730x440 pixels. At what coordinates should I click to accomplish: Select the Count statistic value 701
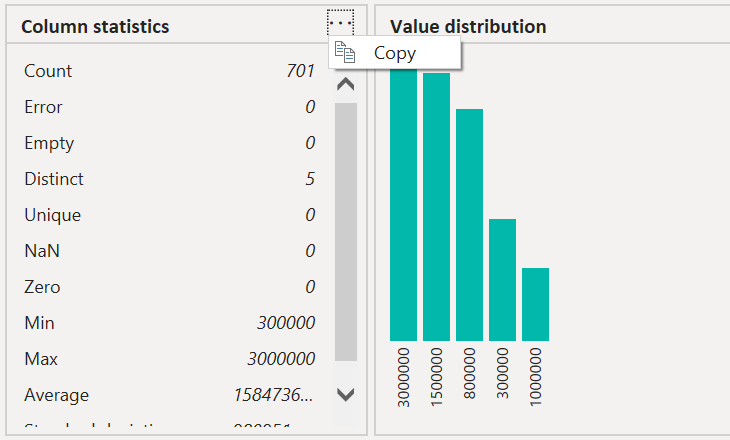(x=300, y=71)
